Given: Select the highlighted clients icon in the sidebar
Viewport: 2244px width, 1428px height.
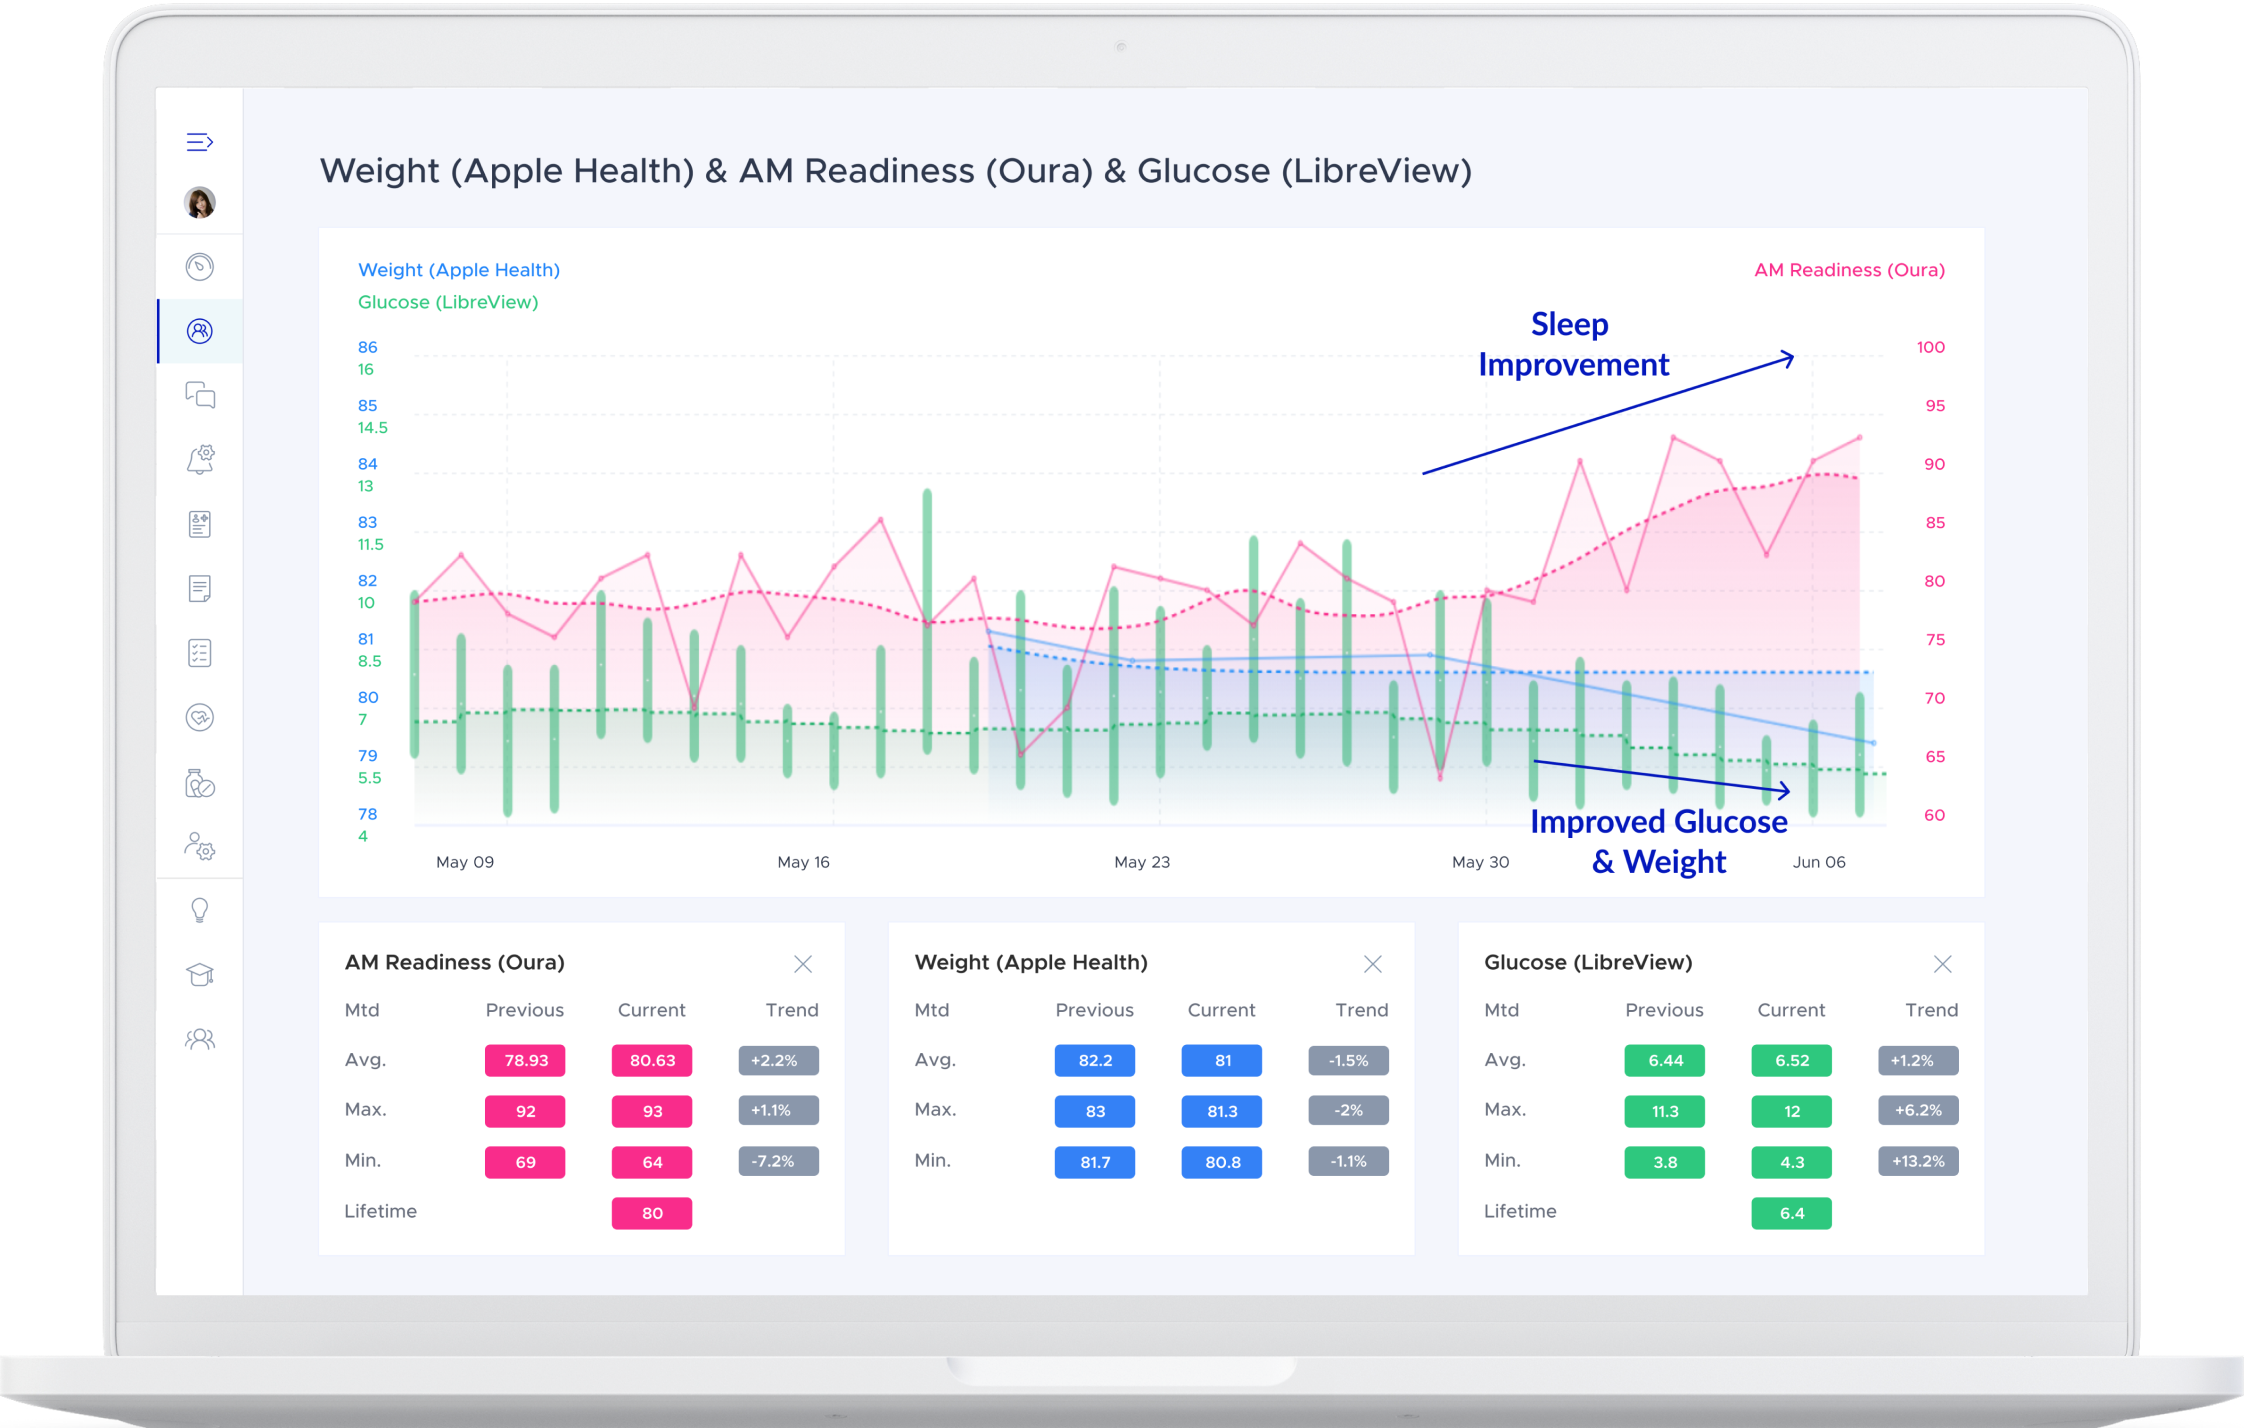Looking at the screenshot, I should pyautogui.click(x=200, y=331).
